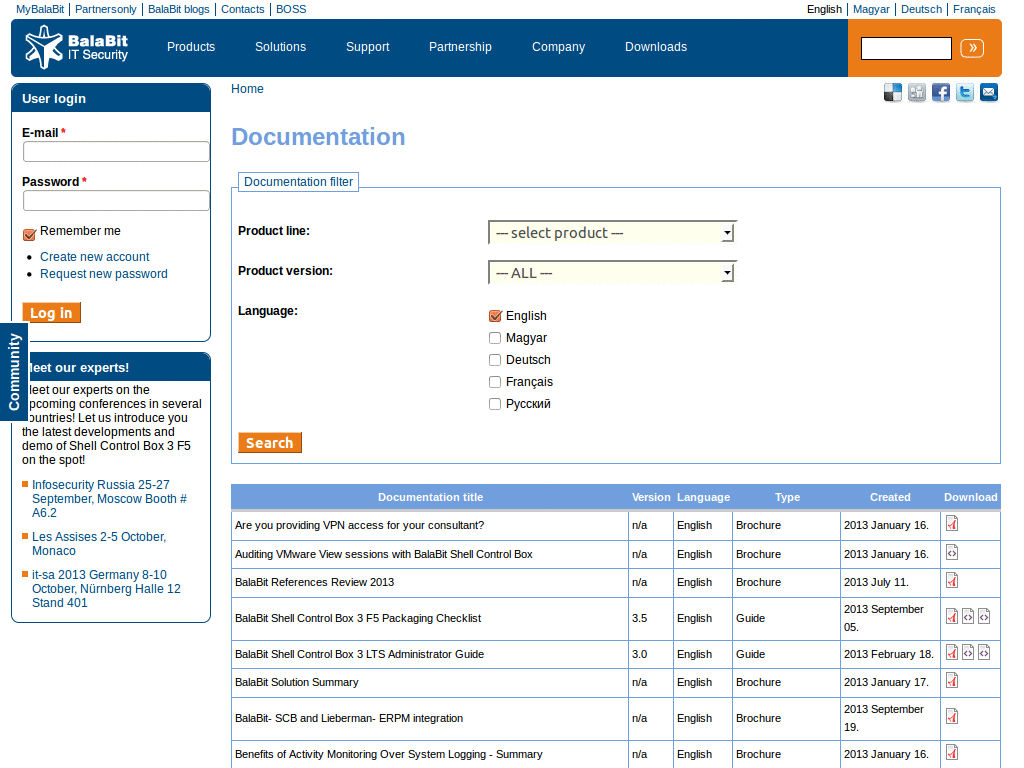Click the BalaBit IT Security logo
The width and height of the screenshot is (1024, 768).
(x=76, y=47)
